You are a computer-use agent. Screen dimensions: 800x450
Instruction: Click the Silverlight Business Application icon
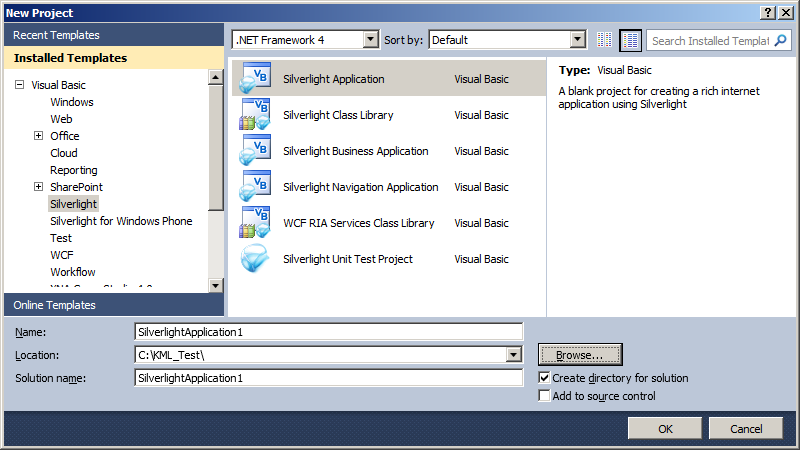click(x=255, y=151)
